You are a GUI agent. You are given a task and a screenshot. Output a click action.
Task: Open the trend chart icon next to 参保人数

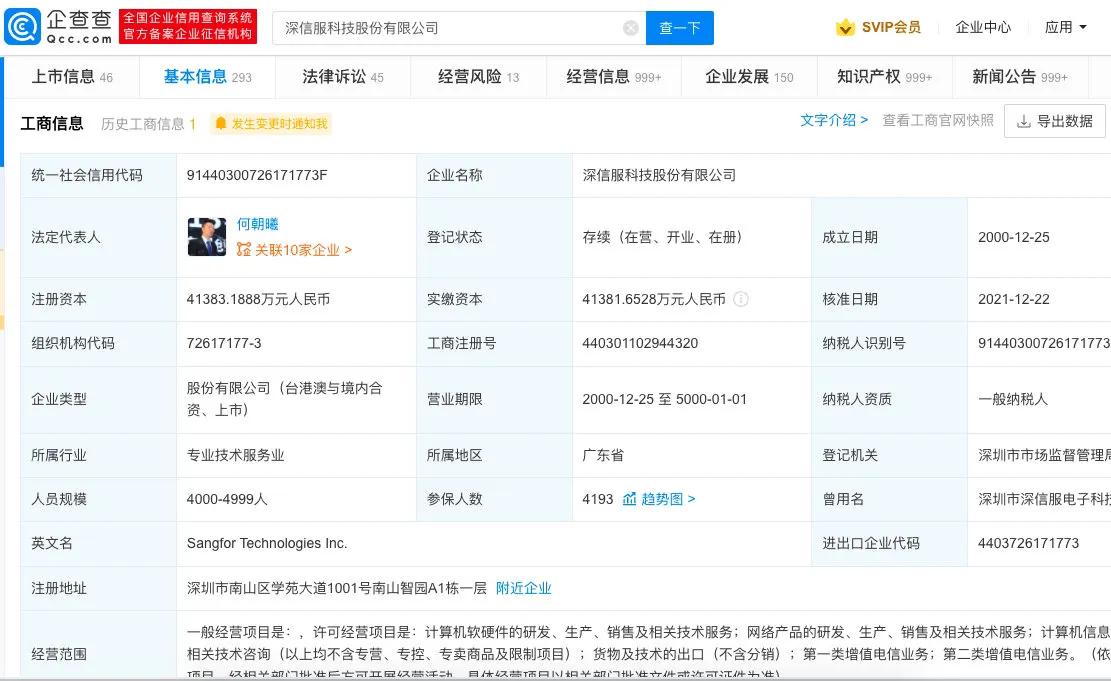pos(628,498)
